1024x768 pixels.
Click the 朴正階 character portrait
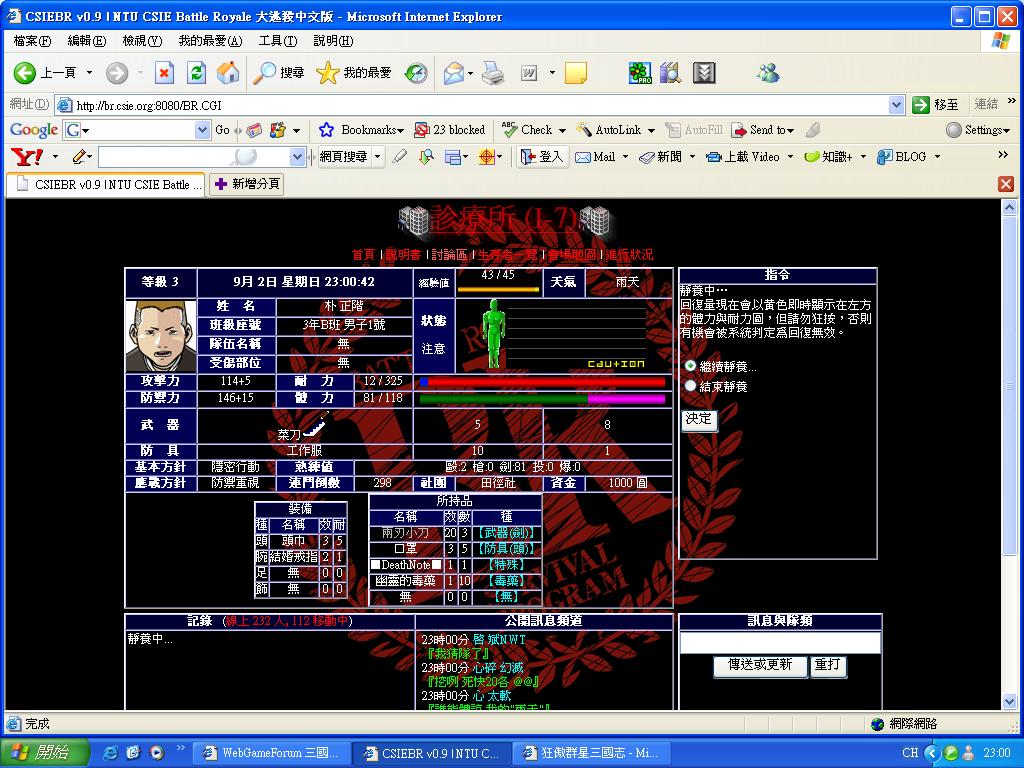click(161, 336)
